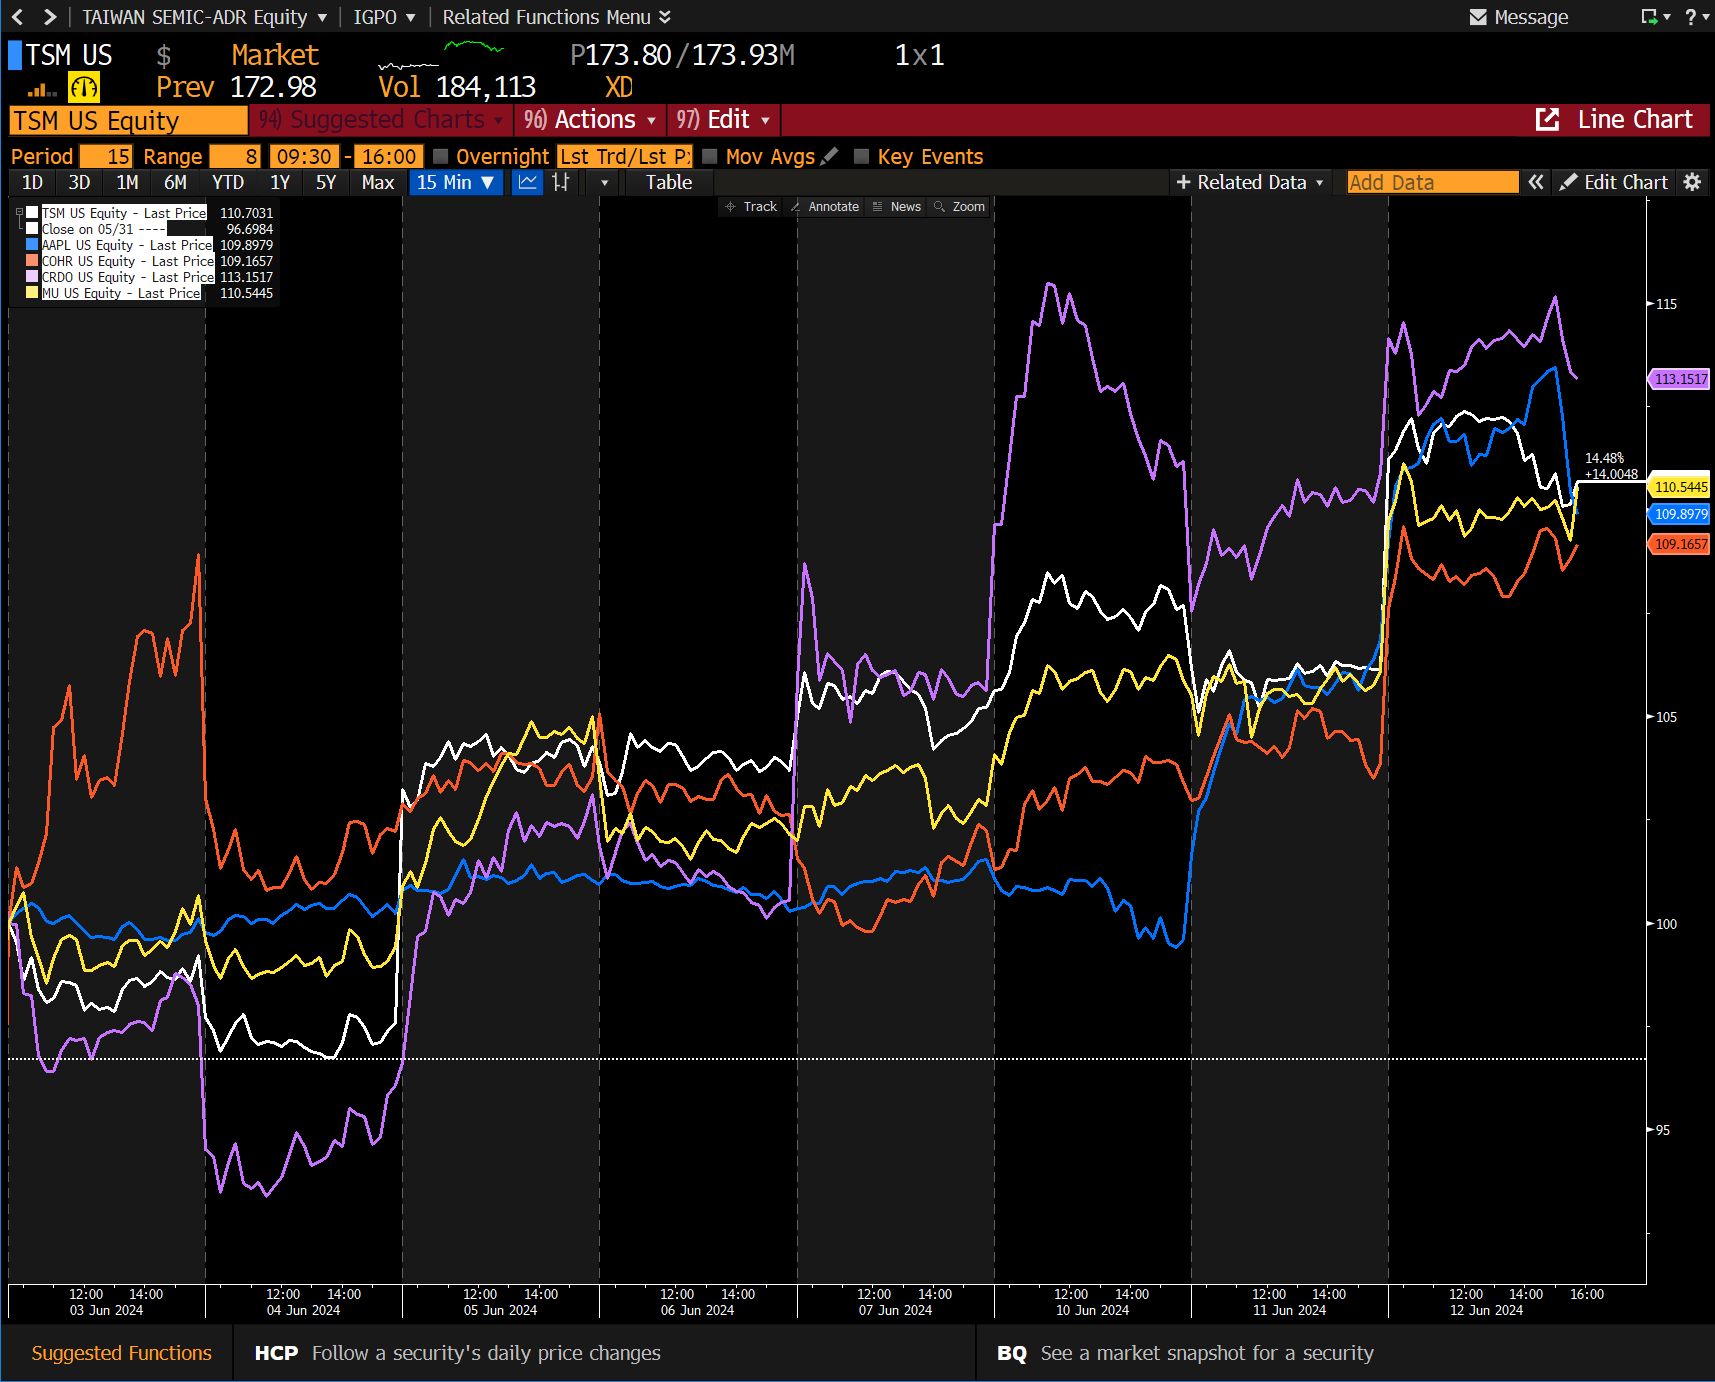Screen dimensions: 1715x1382
Task: Select the 6M range tab
Action: click(175, 182)
